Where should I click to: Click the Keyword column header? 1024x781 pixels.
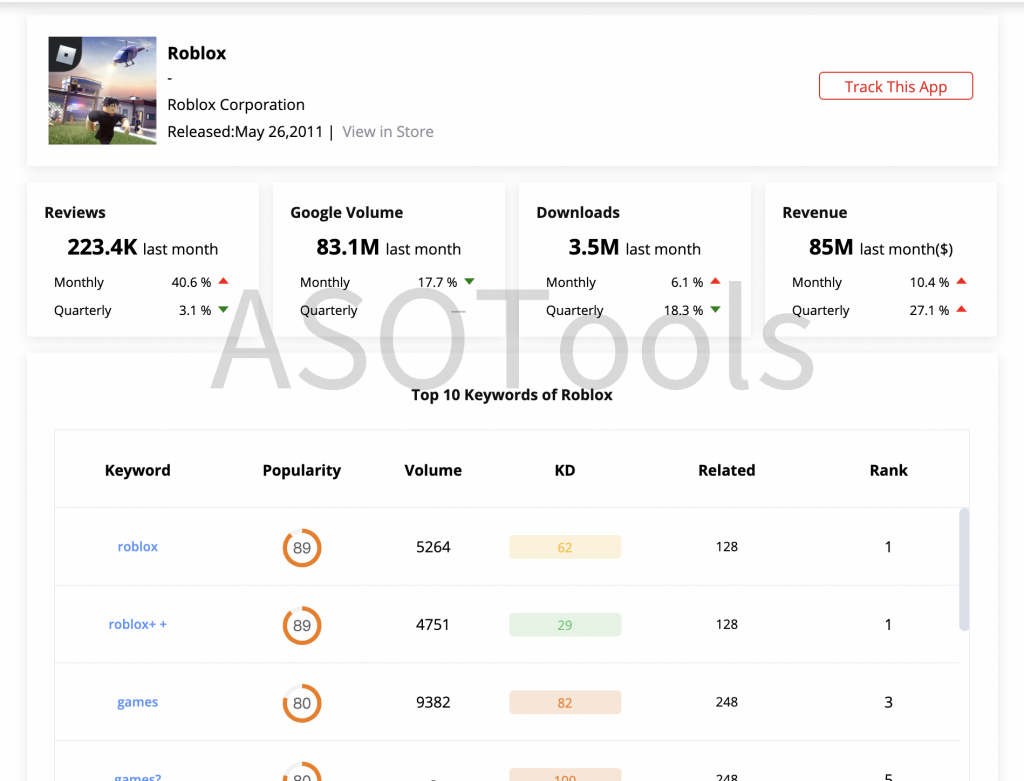pos(138,470)
